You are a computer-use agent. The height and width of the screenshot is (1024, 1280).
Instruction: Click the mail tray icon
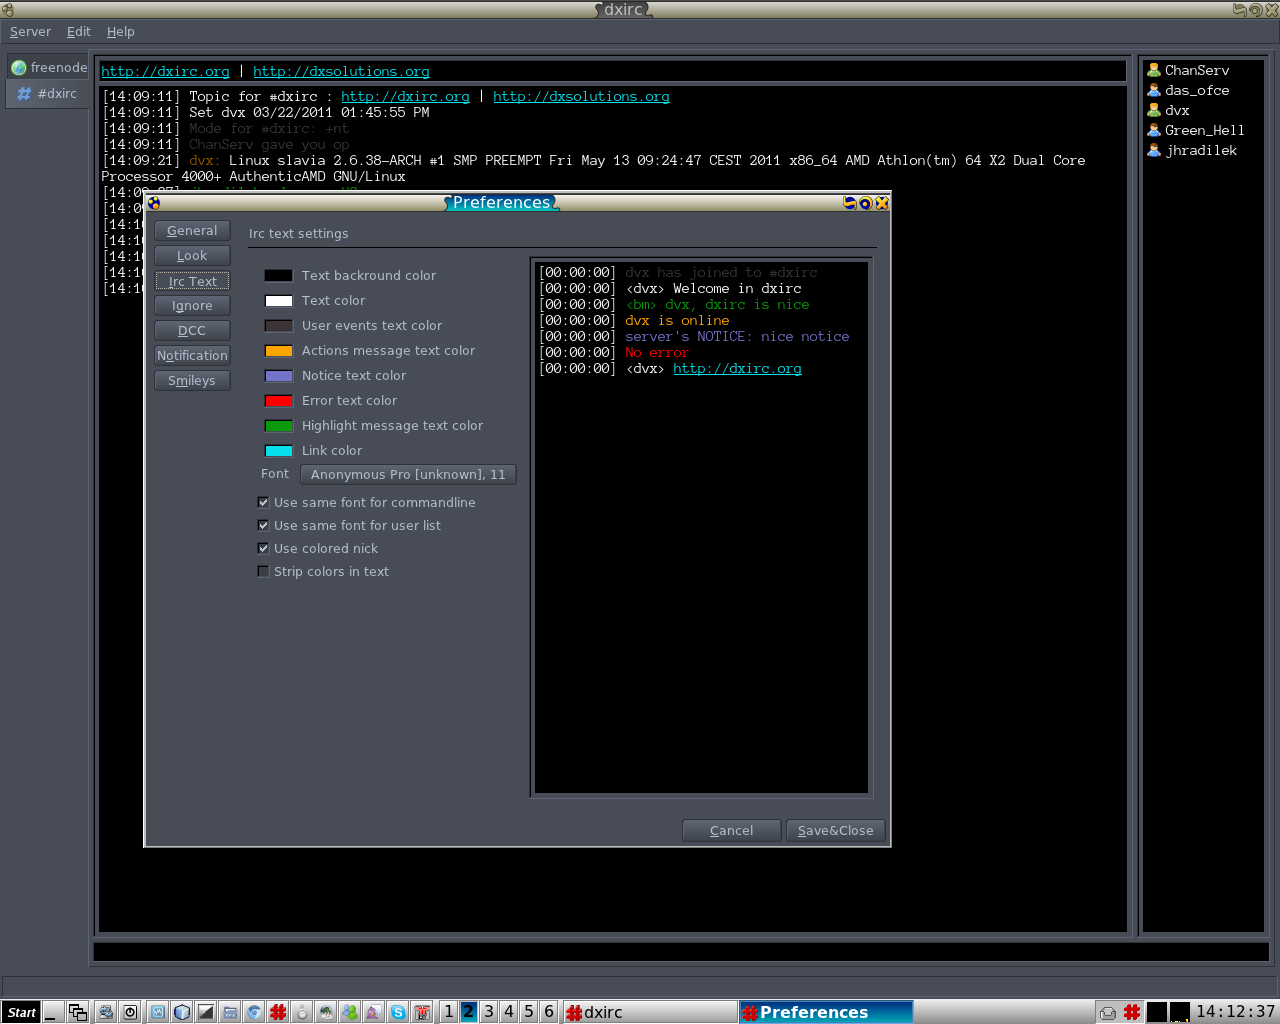(1108, 1012)
